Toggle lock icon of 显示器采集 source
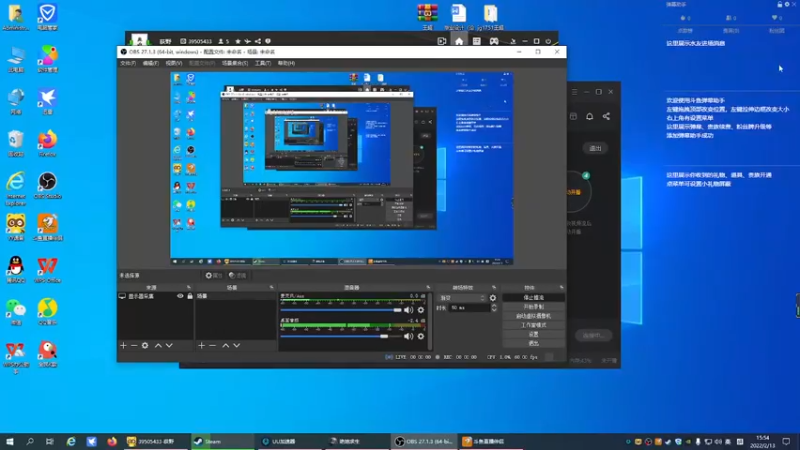 [x=190, y=296]
